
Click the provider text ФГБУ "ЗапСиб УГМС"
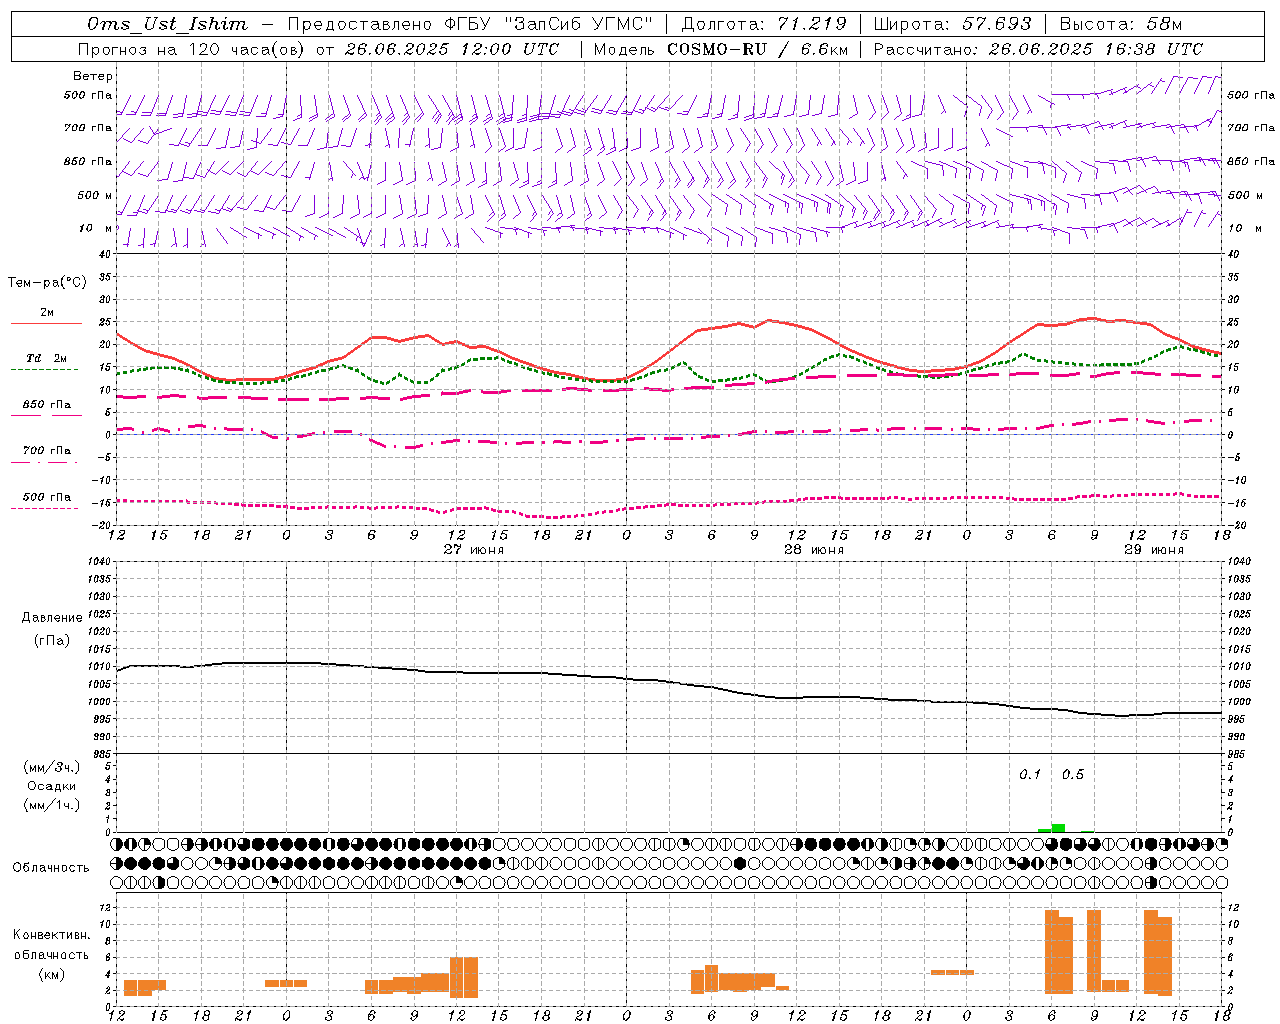tap(548, 24)
